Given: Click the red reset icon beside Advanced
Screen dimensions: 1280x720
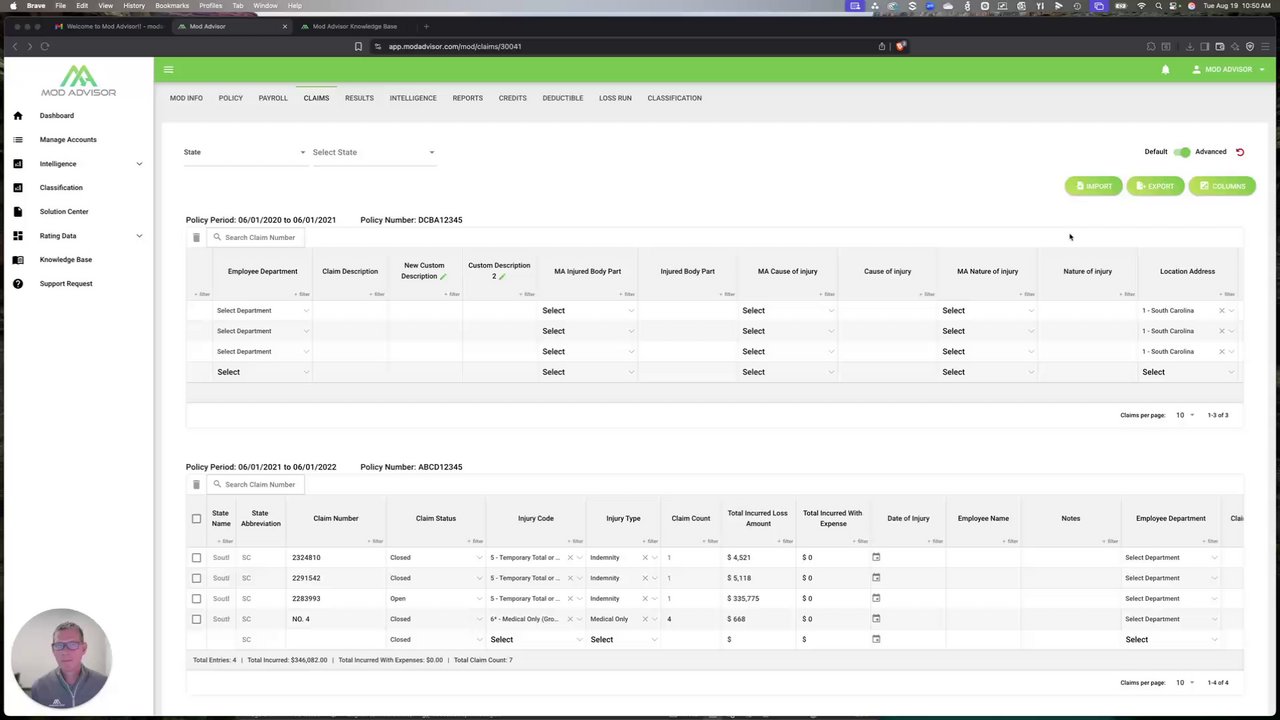Looking at the screenshot, I should (x=1240, y=152).
